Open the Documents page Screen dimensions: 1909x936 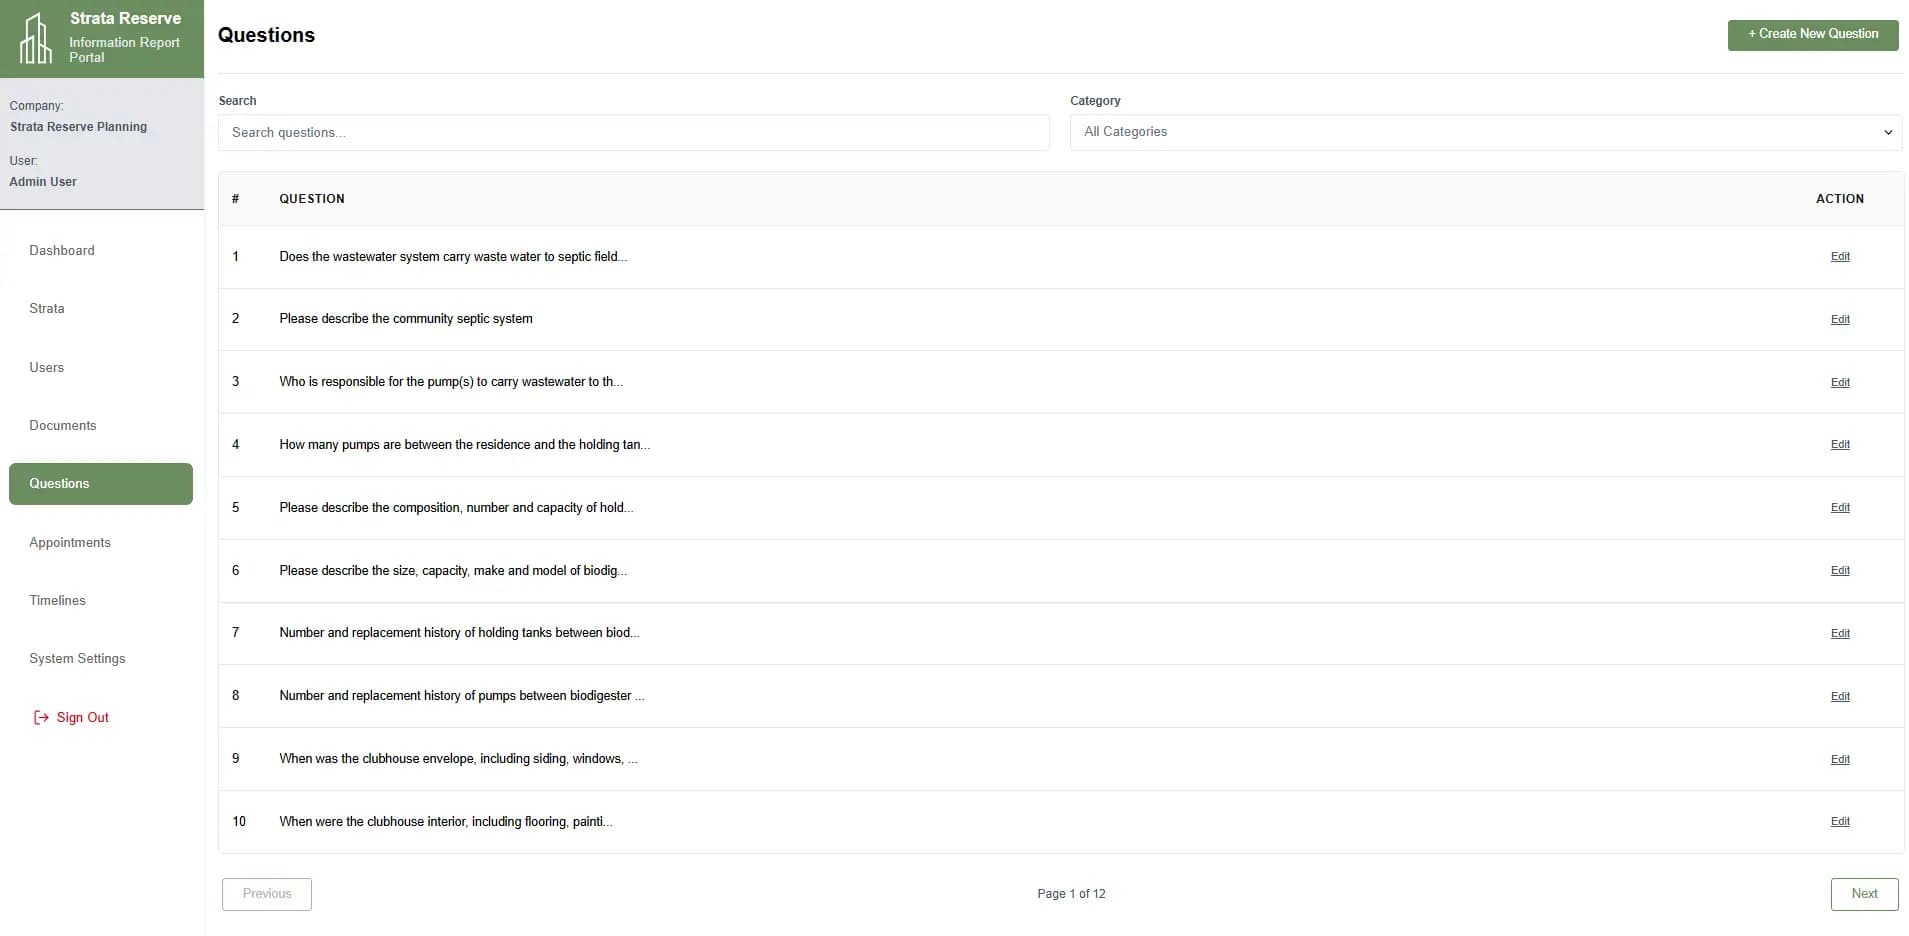tap(63, 425)
